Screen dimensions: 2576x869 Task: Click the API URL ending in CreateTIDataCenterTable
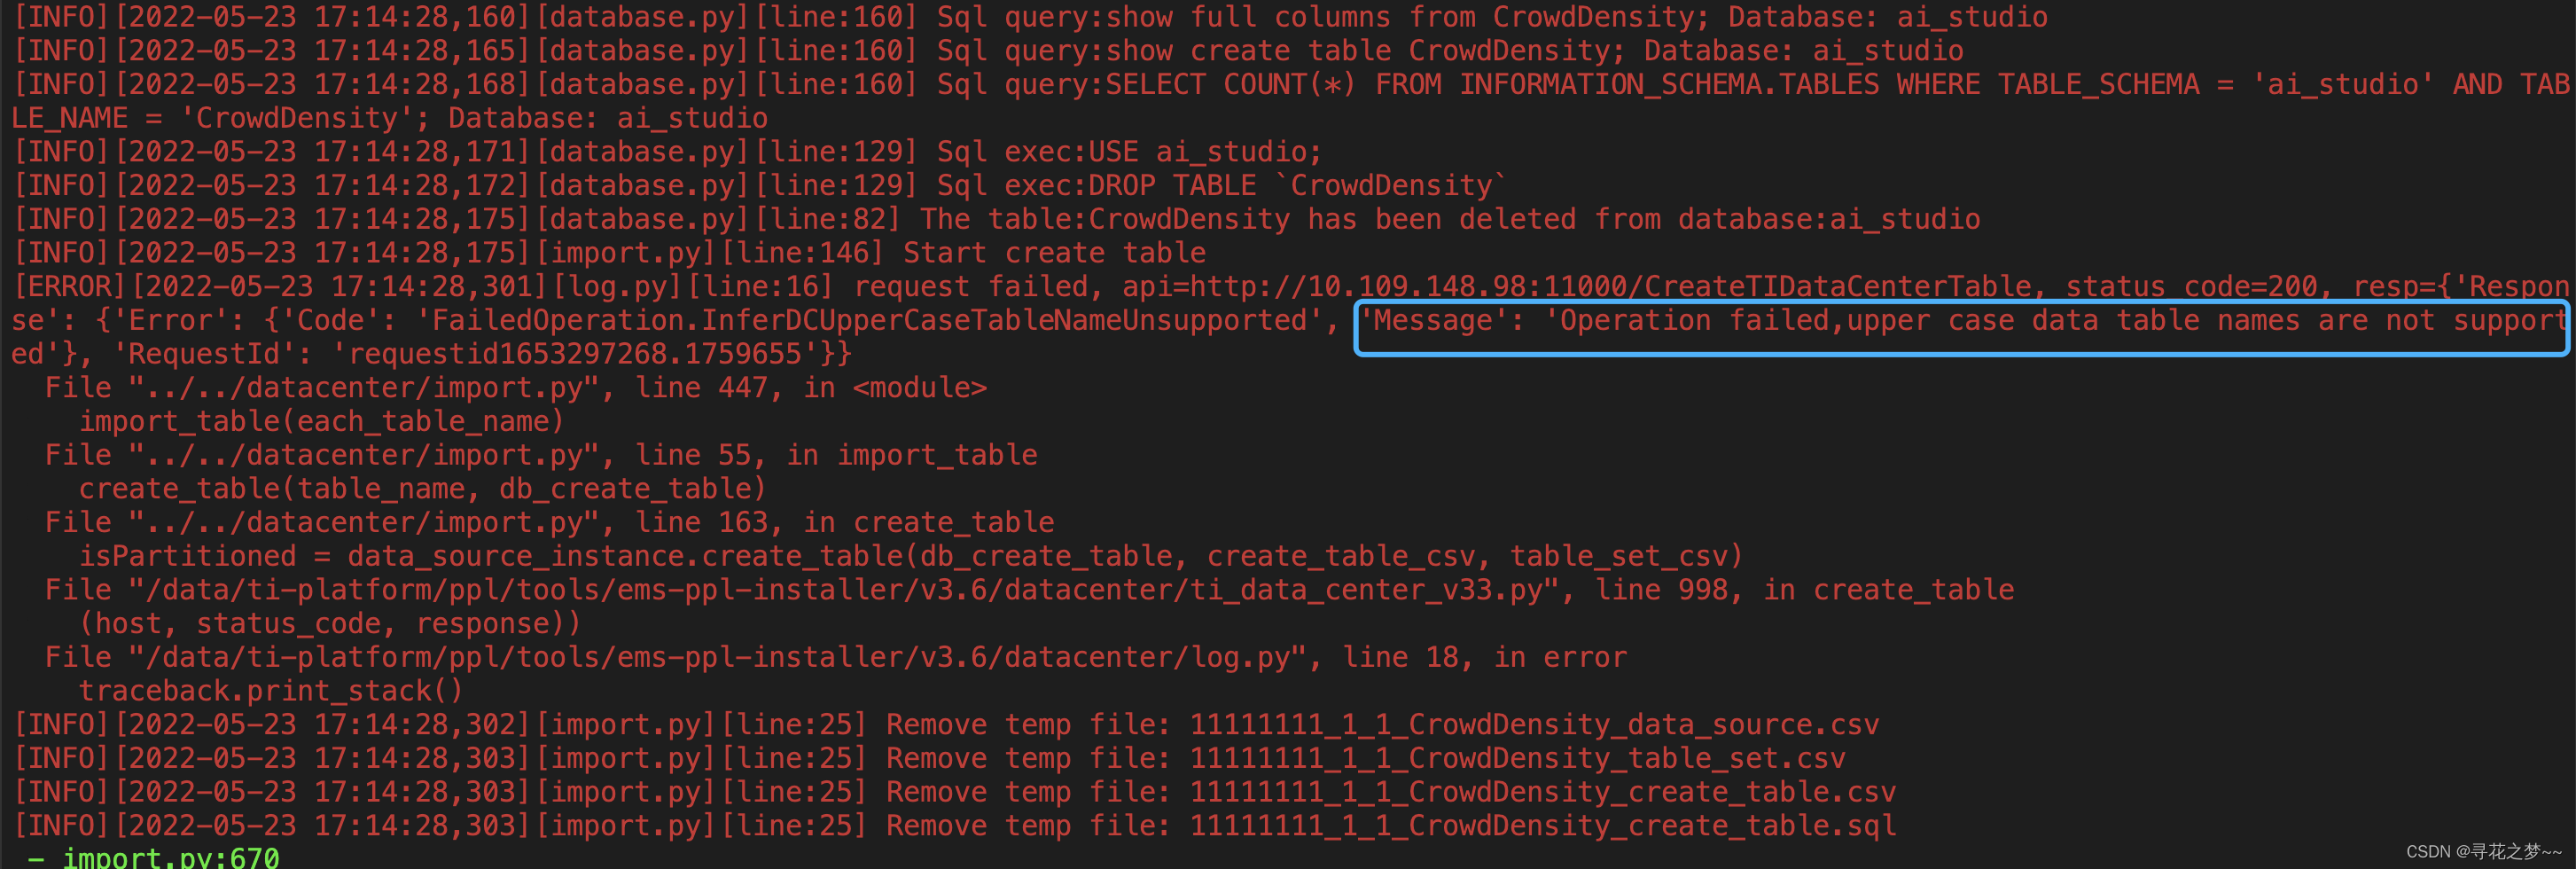[x=1611, y=287]
